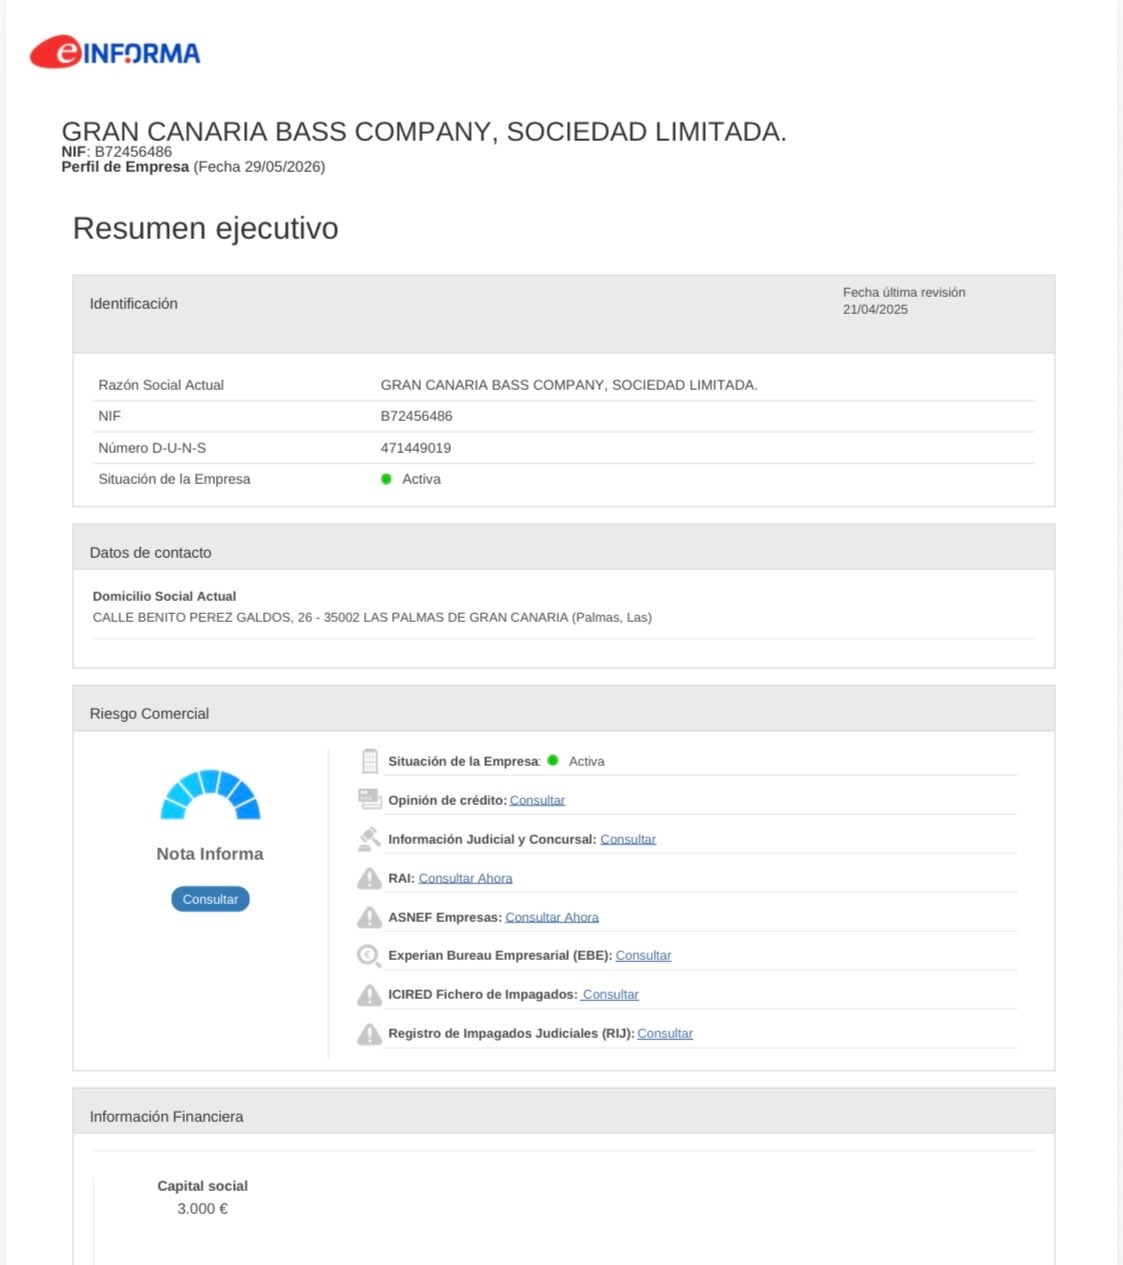Click the gavel icon for Información Judicial
Viewport: 1123px width, 1265px height.
[x=370, y=838]
